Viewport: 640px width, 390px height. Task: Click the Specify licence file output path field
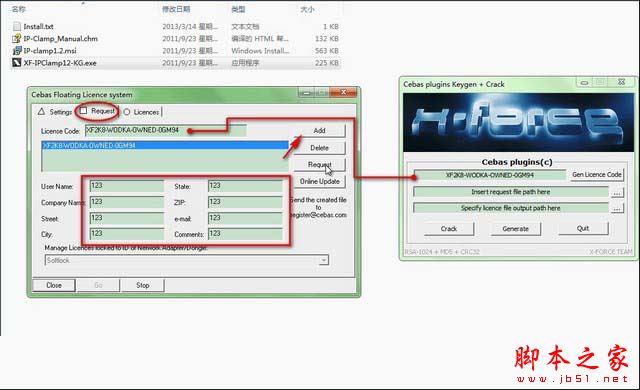click(511, 208)
